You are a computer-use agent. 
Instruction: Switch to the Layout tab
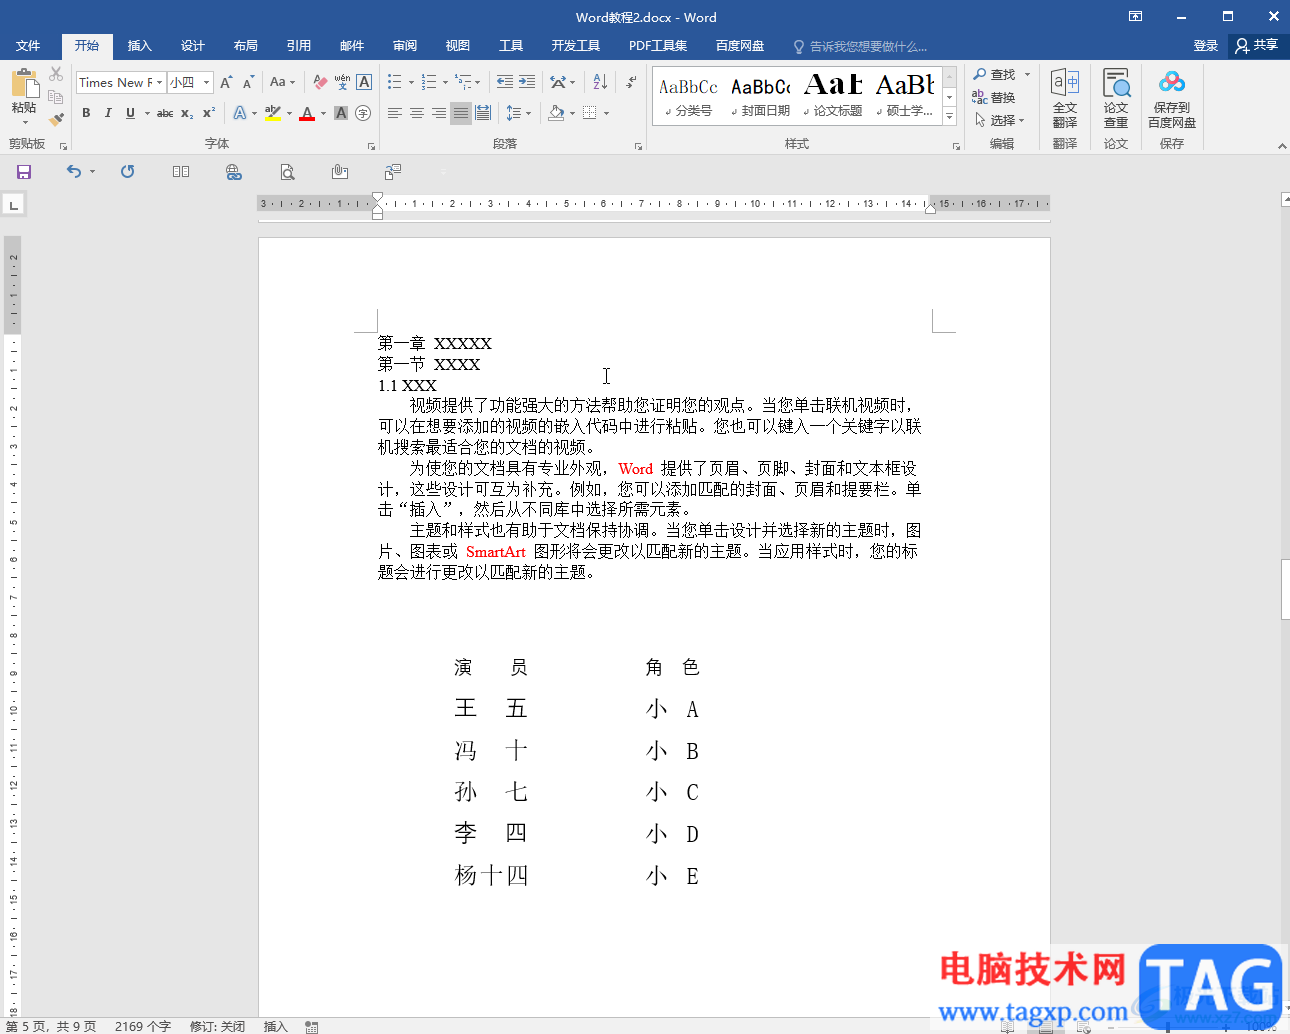pyautogui.click(x=245, y=46)
